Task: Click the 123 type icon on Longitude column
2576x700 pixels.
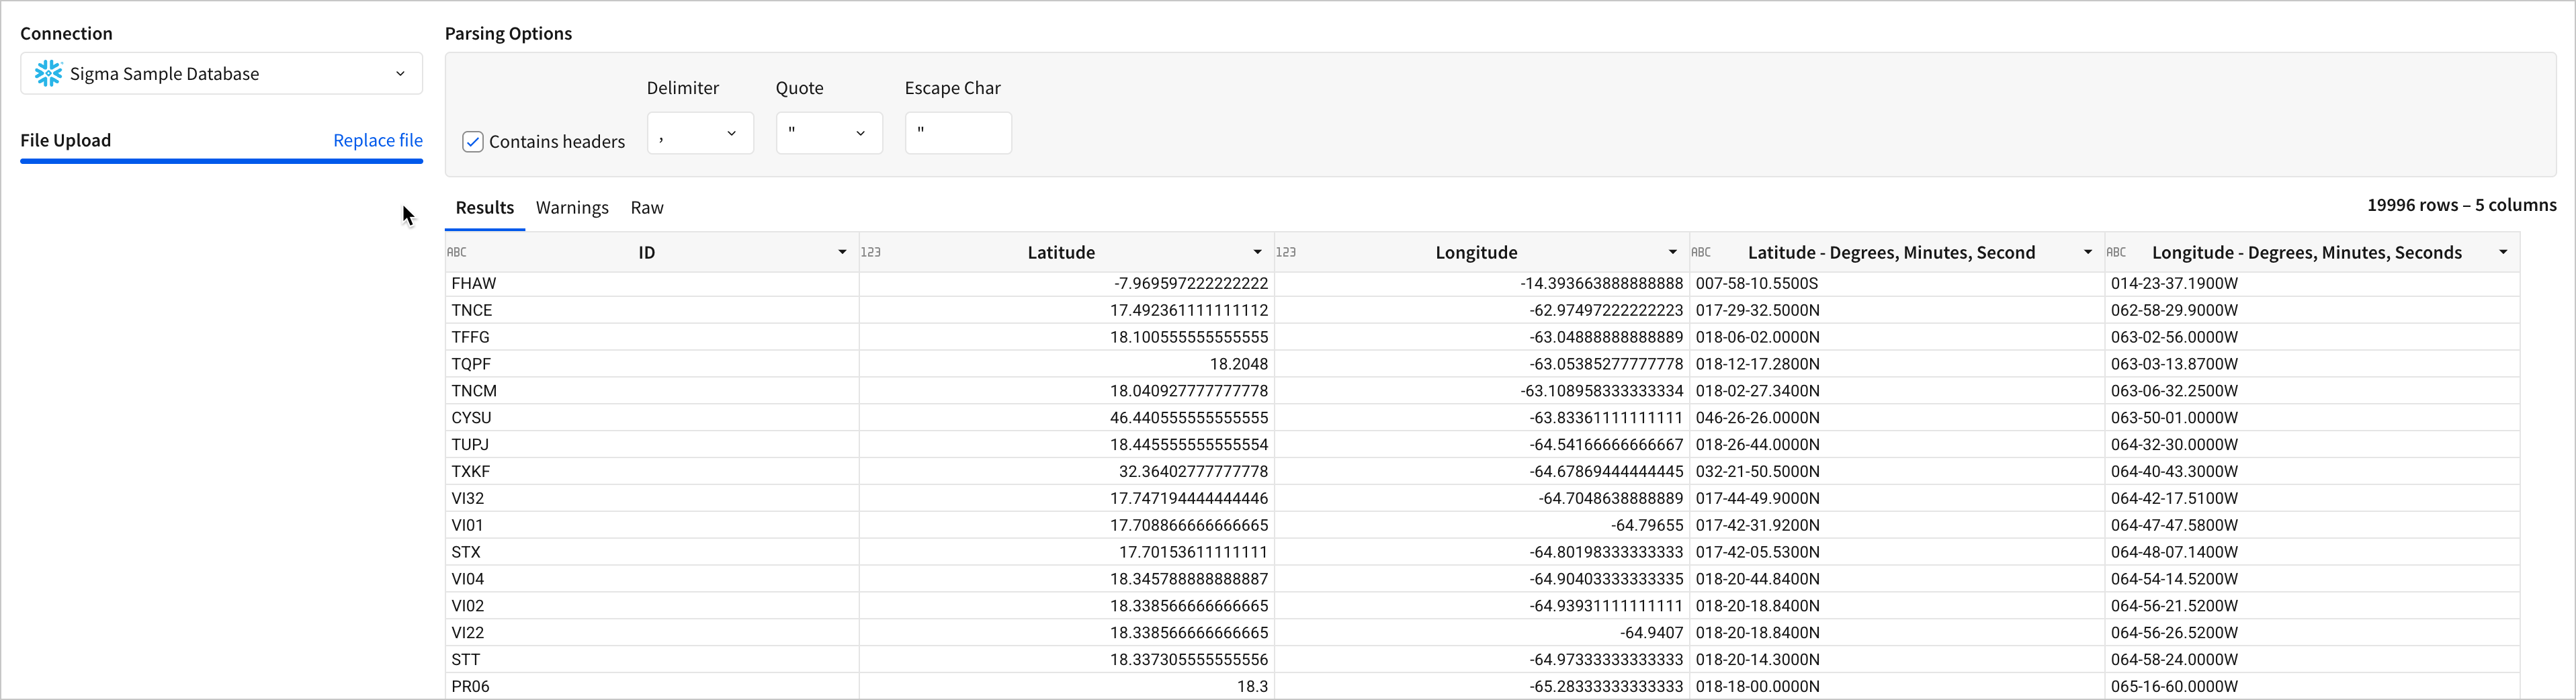Action: [1286, 253]
